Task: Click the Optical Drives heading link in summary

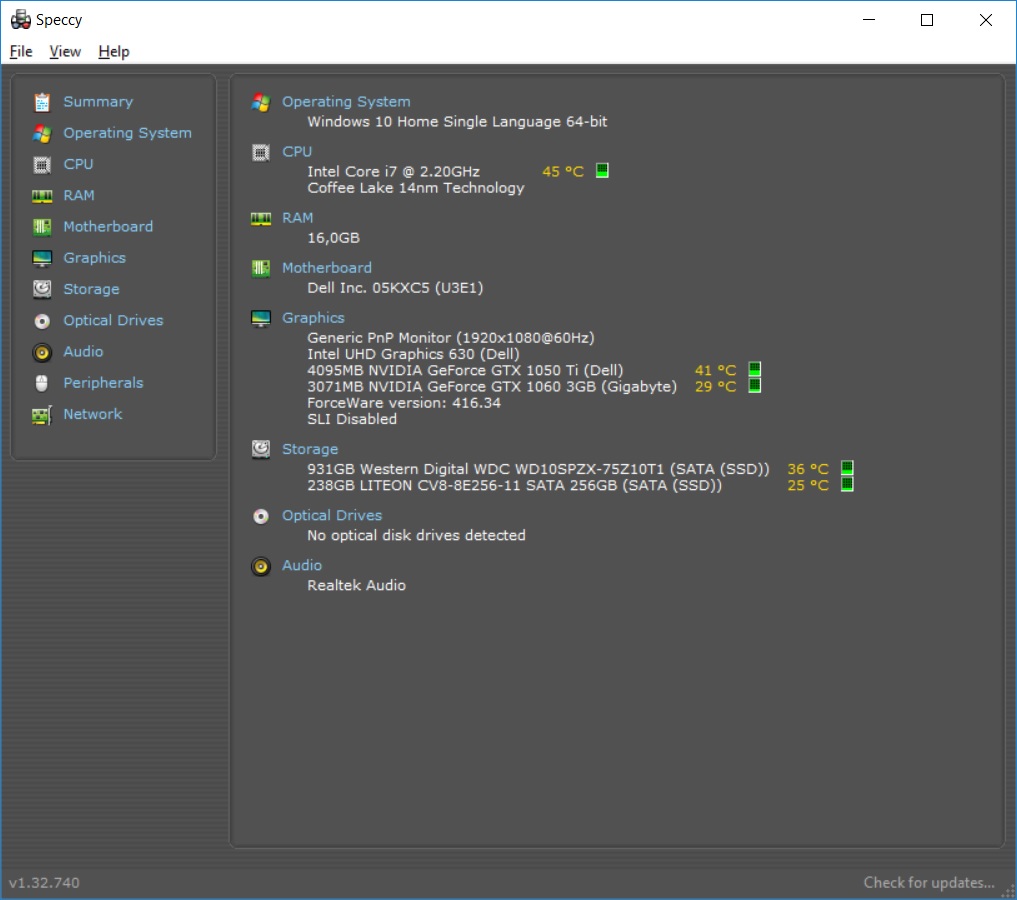Action: tap(331, 515)
